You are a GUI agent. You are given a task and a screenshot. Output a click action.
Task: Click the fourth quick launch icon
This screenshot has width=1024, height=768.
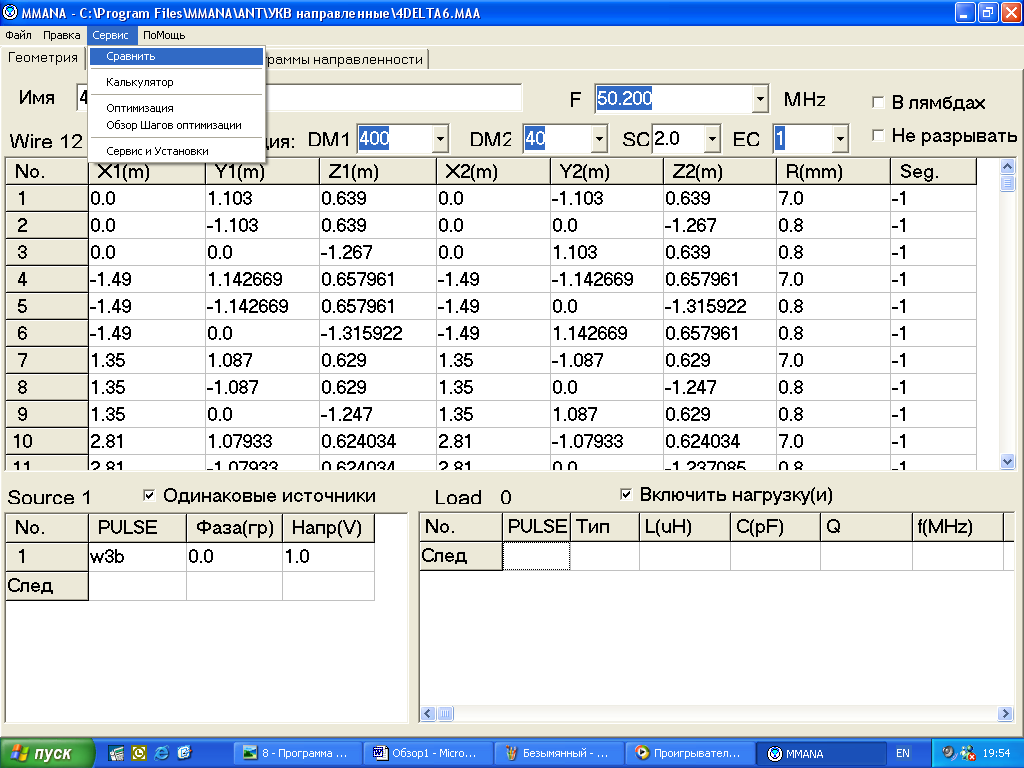185,753
